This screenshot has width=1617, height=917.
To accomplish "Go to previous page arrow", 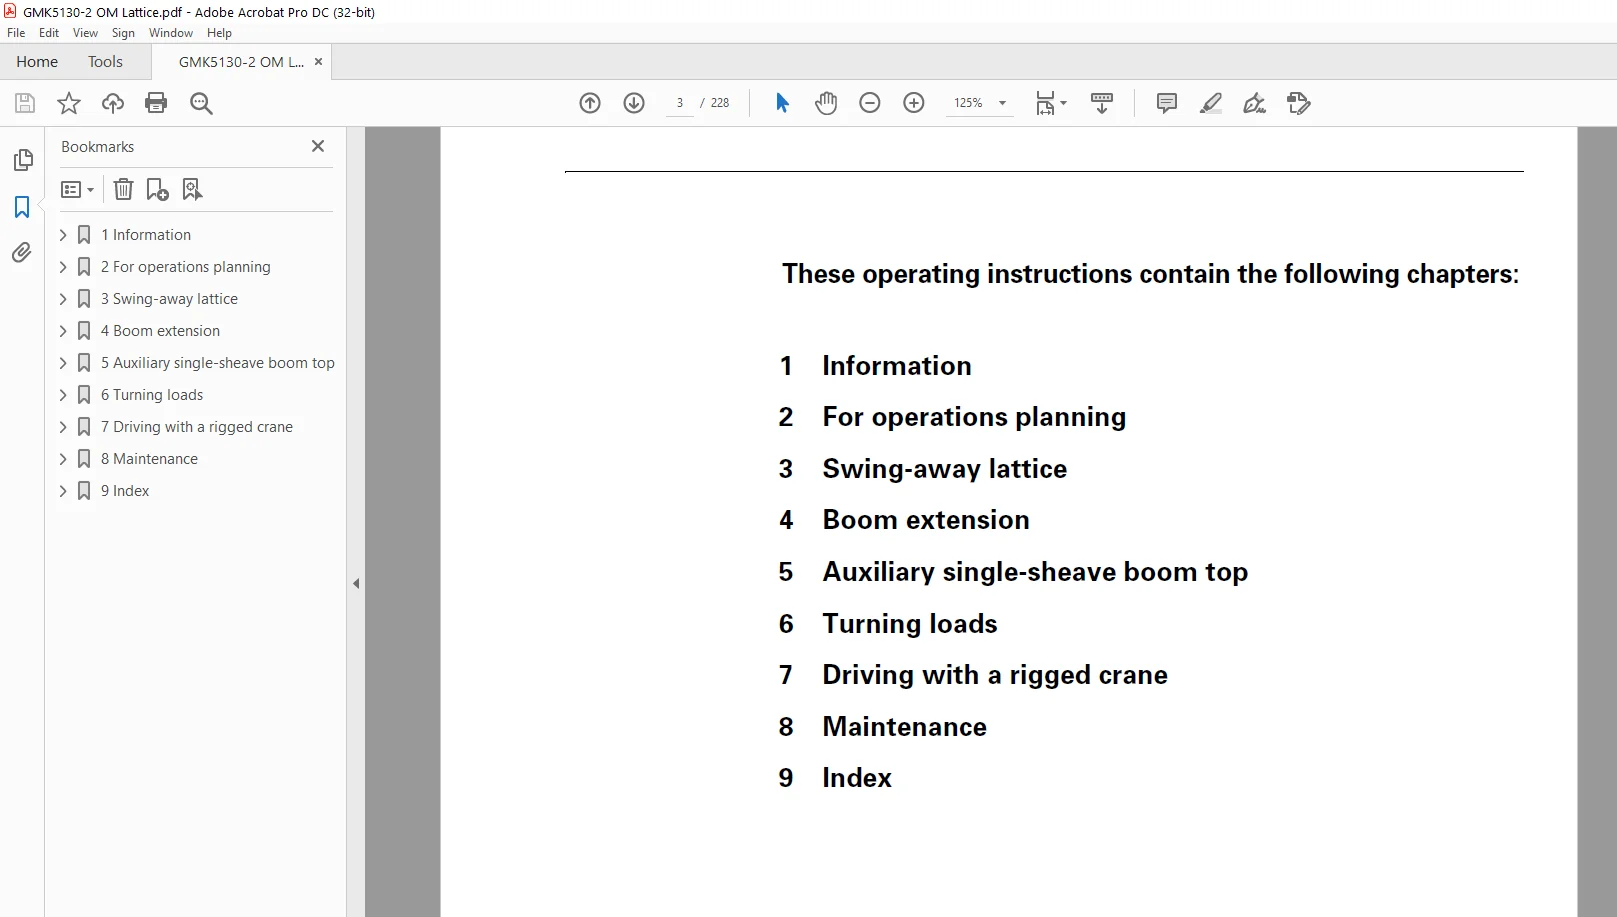I will coord(590,103).
